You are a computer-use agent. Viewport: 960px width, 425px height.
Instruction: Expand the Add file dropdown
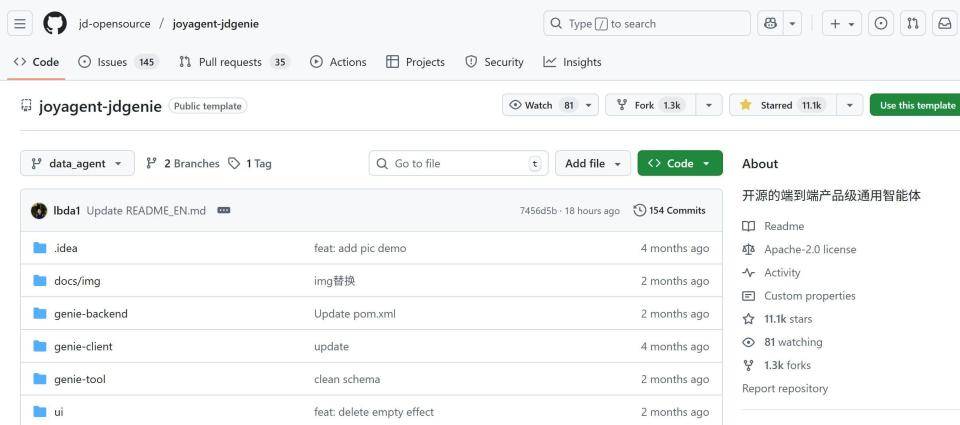(x=593, y=163)
